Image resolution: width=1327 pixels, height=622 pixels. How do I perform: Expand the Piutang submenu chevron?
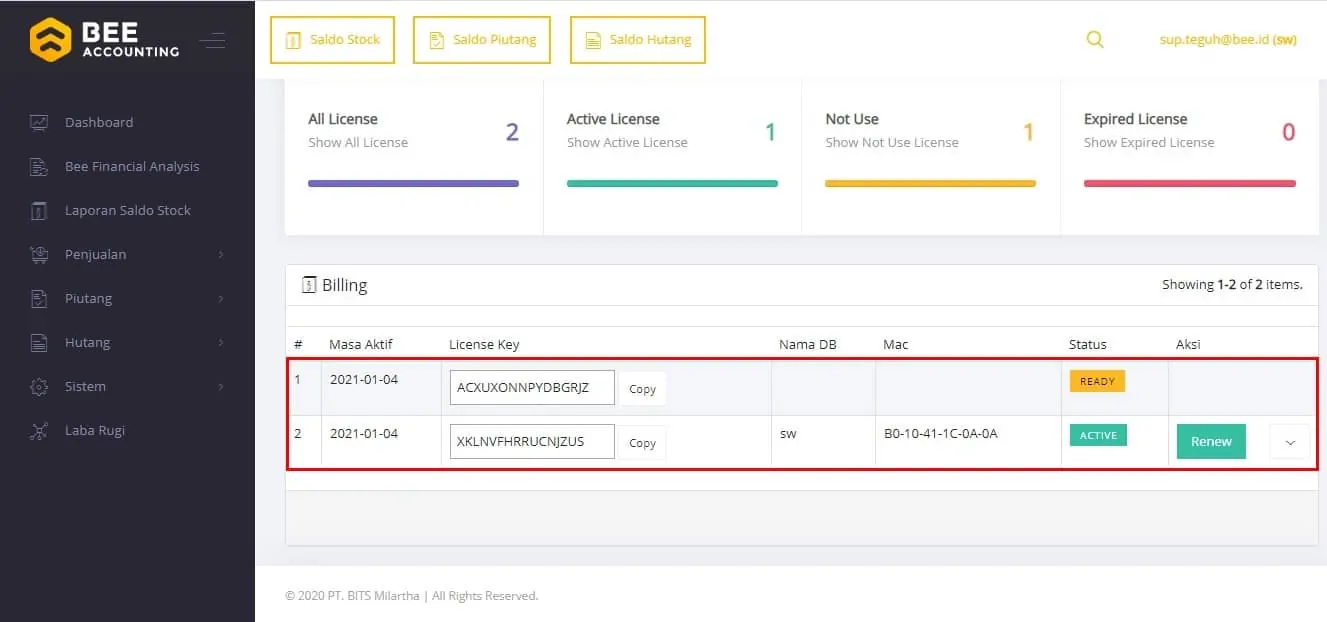tap(221, 299)
